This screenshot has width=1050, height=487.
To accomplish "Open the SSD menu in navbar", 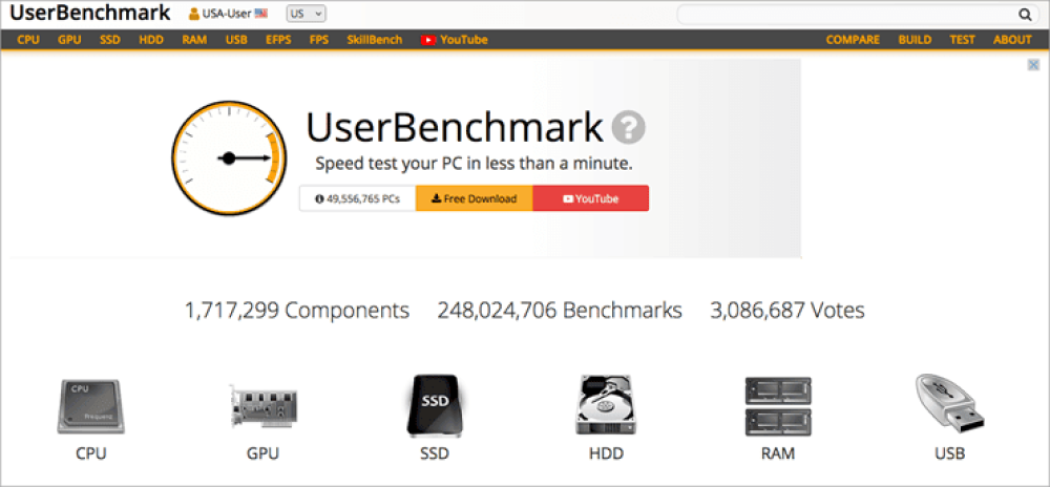I will coord(110,40).
